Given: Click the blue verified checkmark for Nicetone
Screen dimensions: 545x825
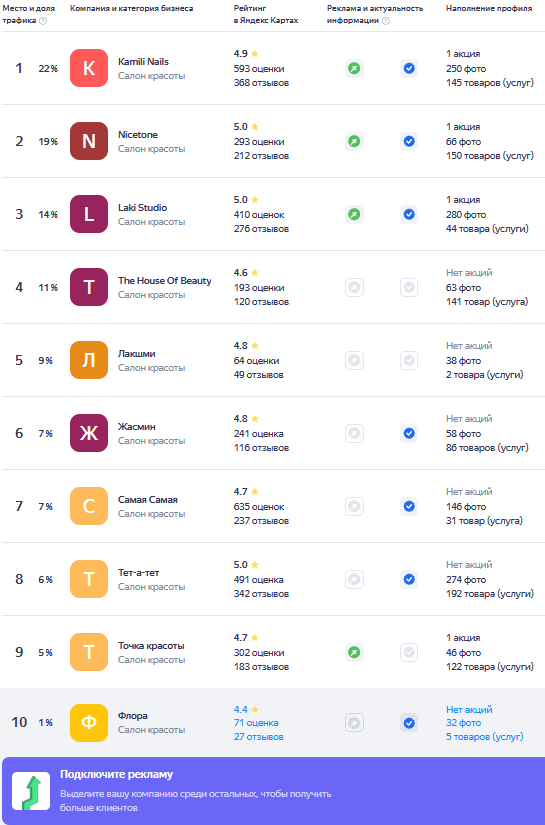Looking at the screenshot, I should tap(409, 142).
